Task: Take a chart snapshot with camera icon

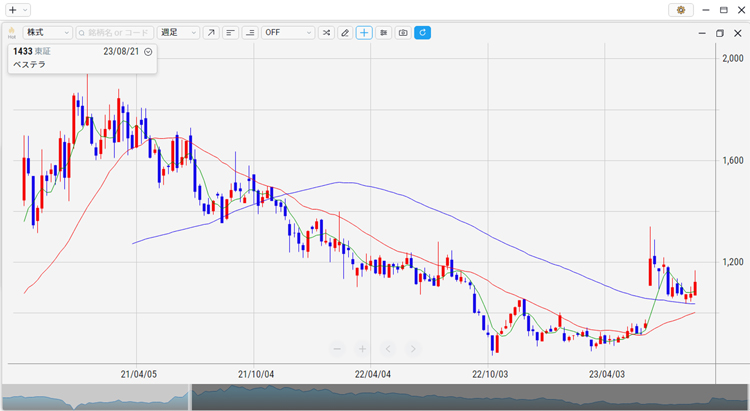Action: point(403,32)
